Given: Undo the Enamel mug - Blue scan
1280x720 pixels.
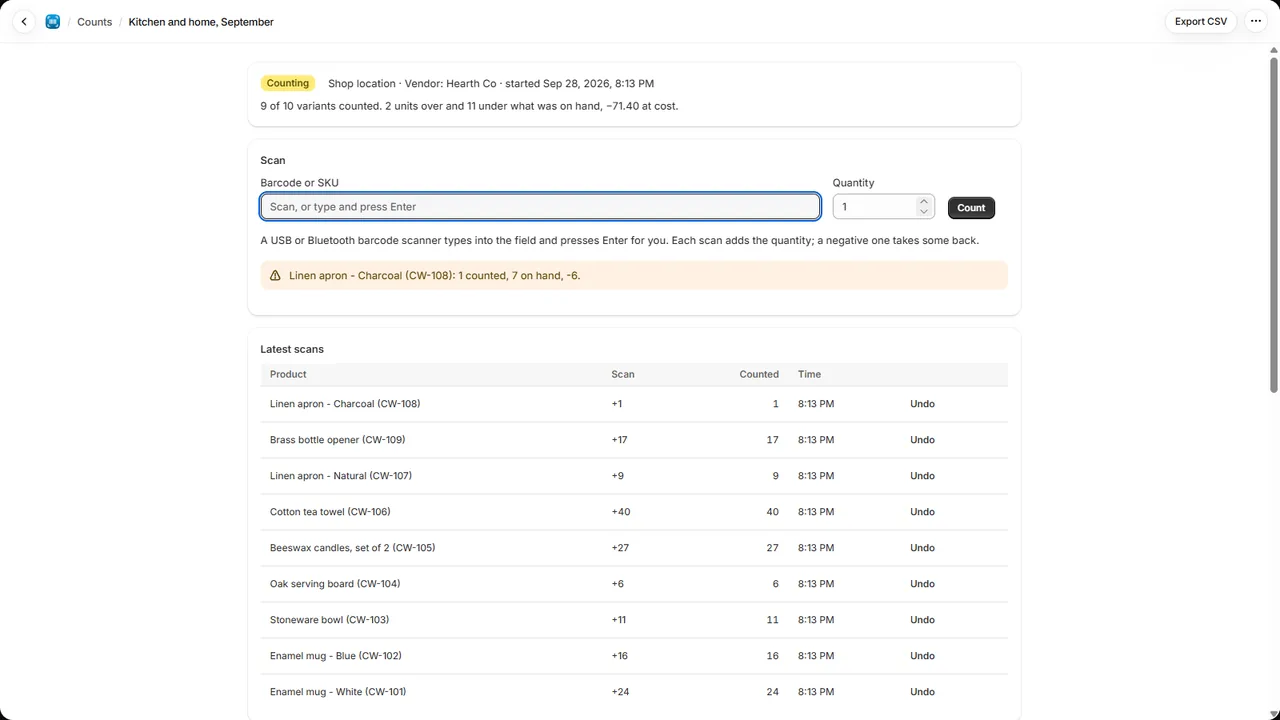Looking at the screenshot, I should tap(922, 656).
